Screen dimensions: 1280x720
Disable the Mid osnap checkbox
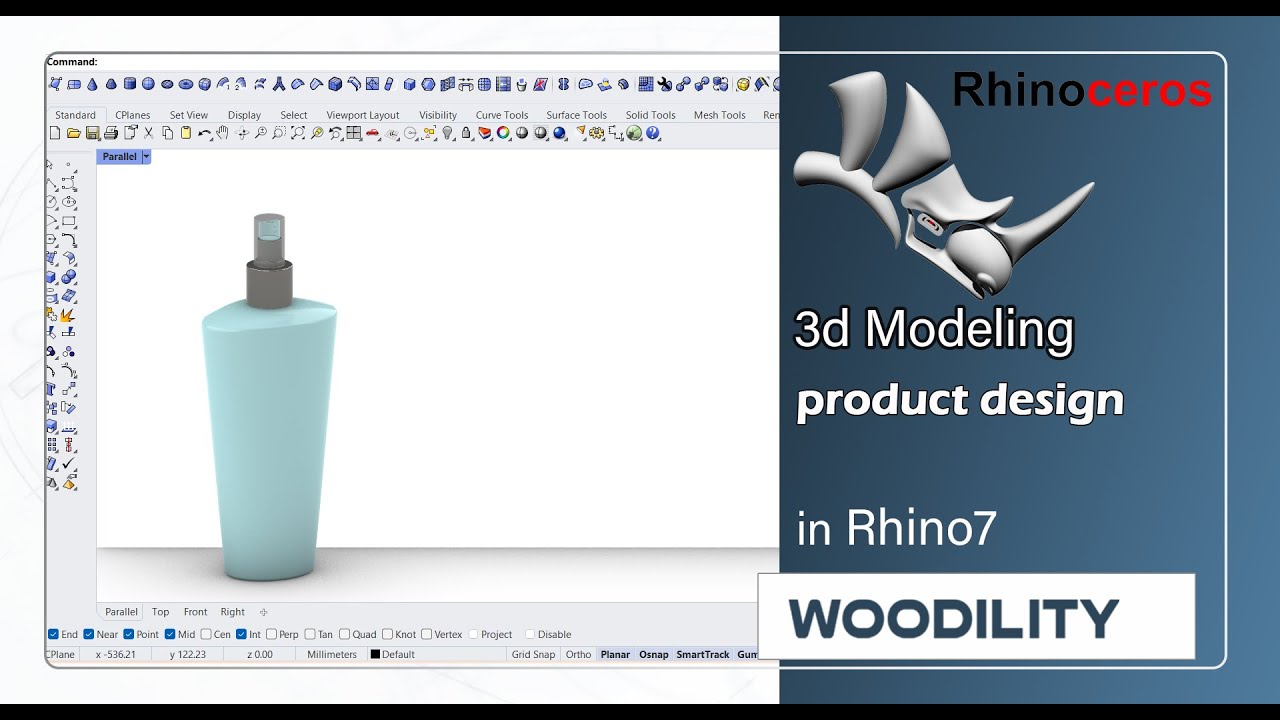tap(170, 634)
